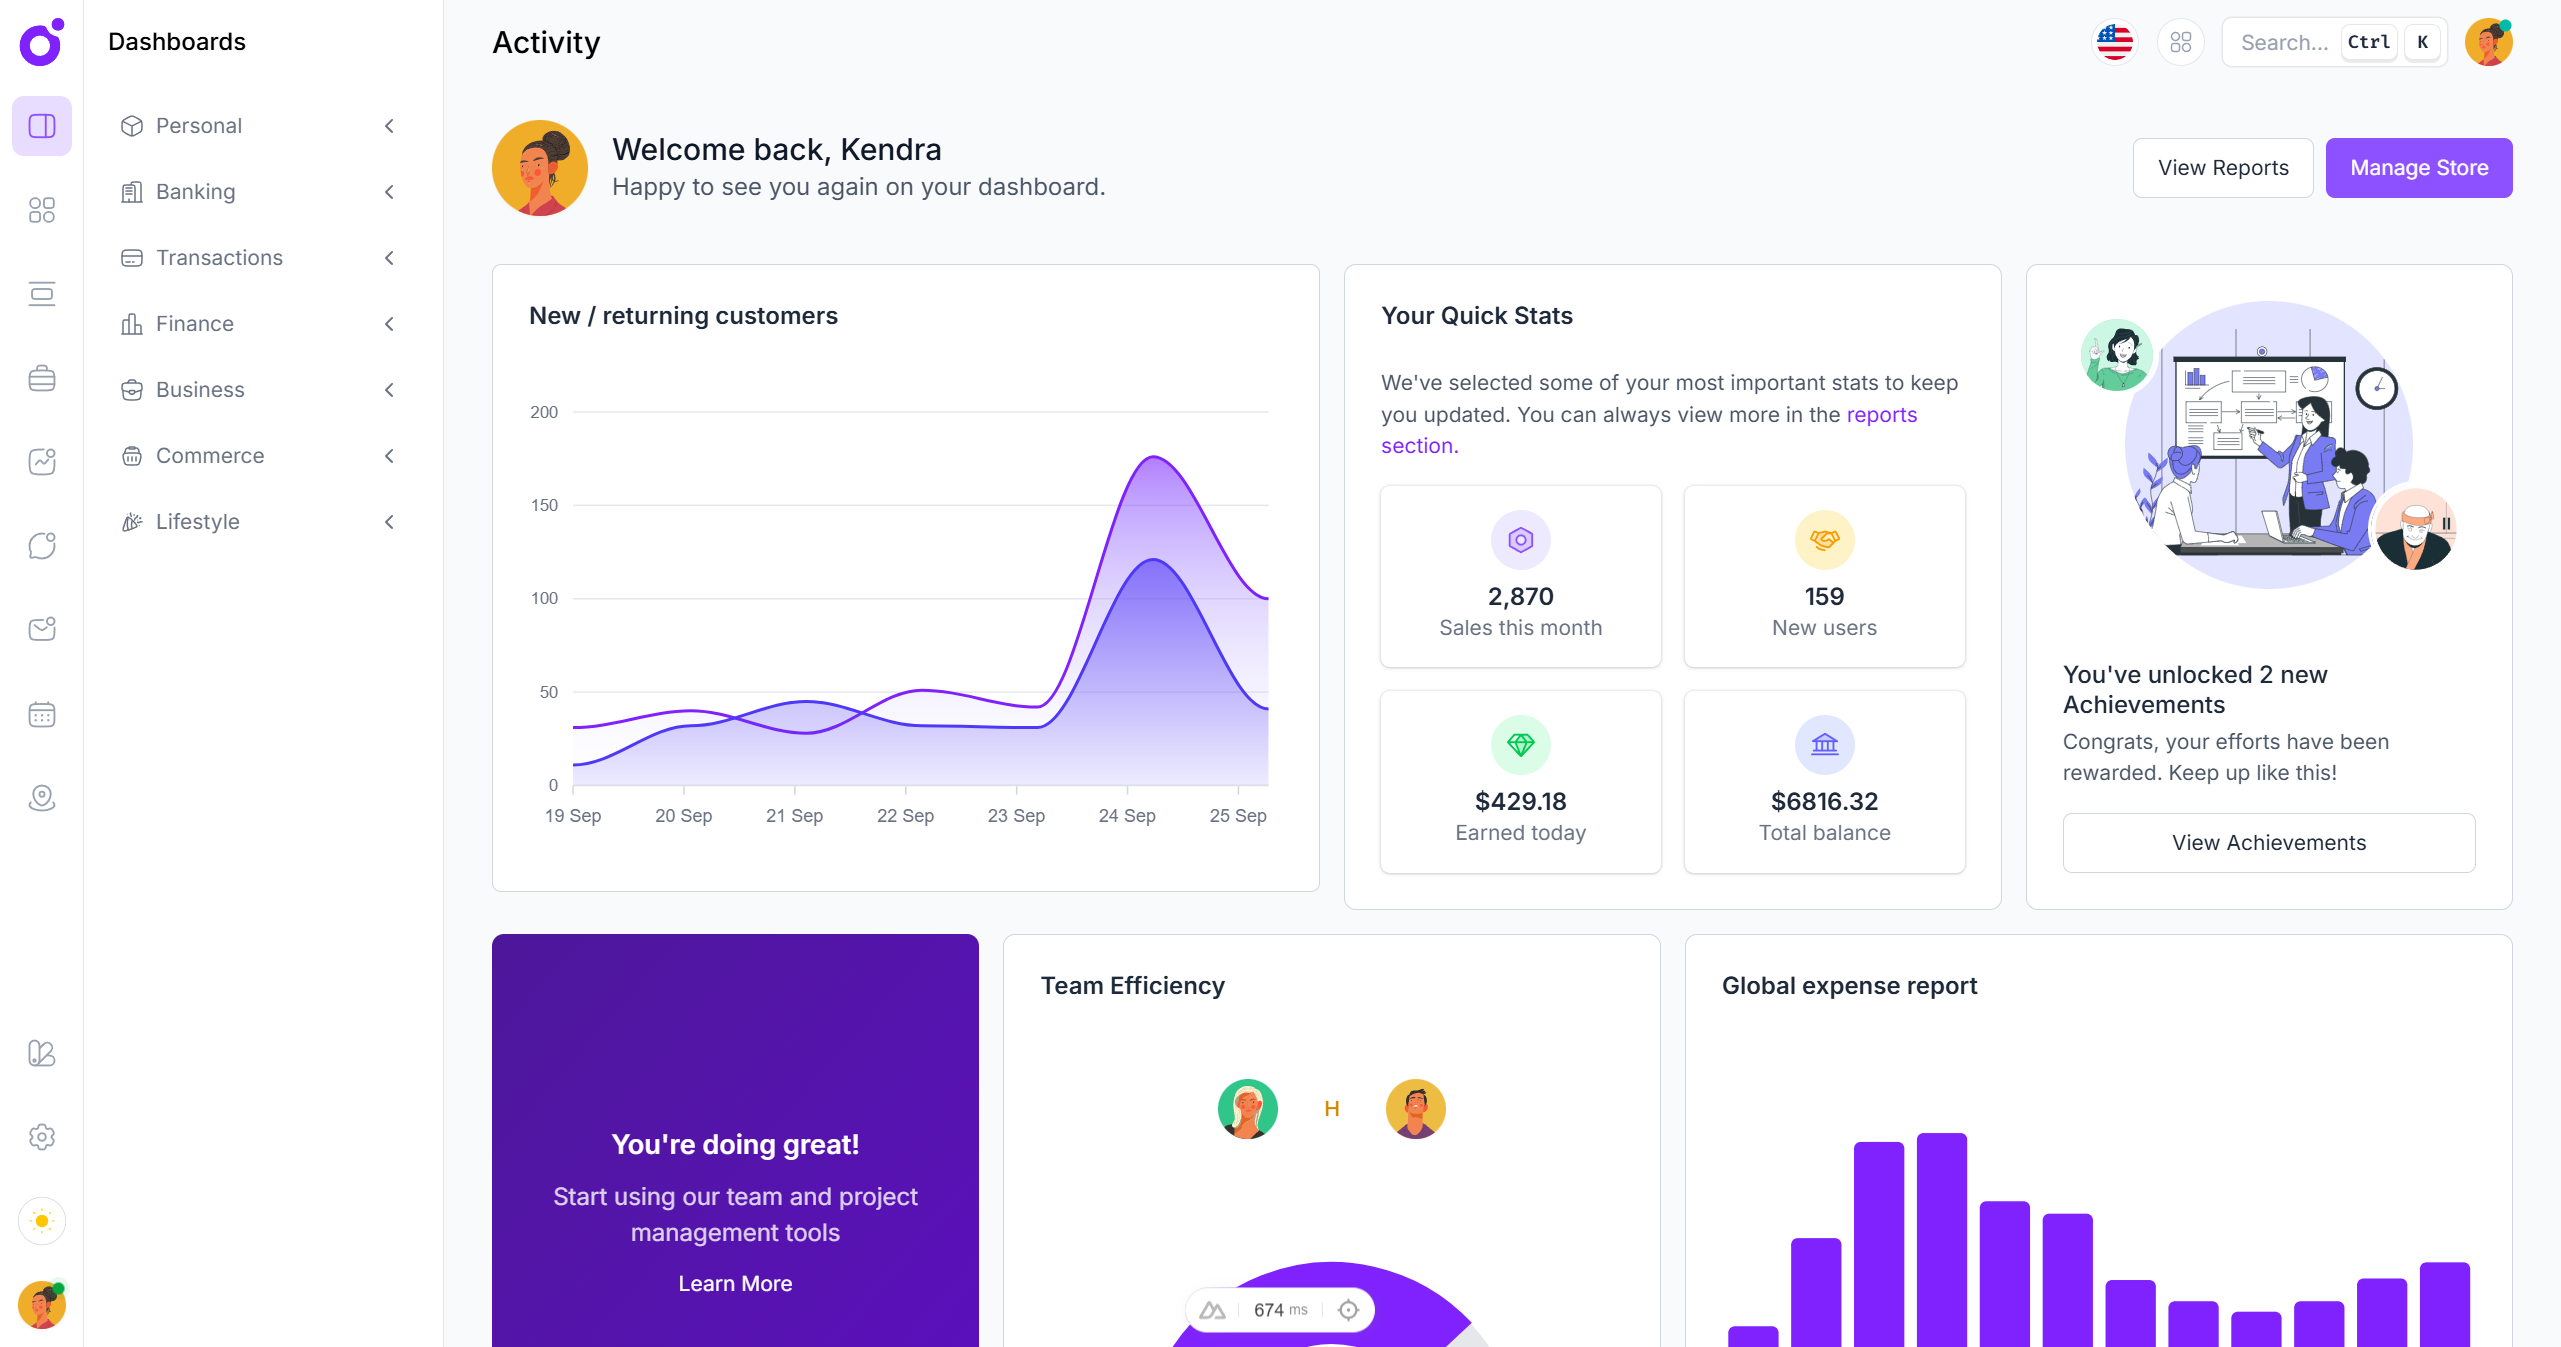Open the calendar icon in the sidebar rail

point(42,713)
